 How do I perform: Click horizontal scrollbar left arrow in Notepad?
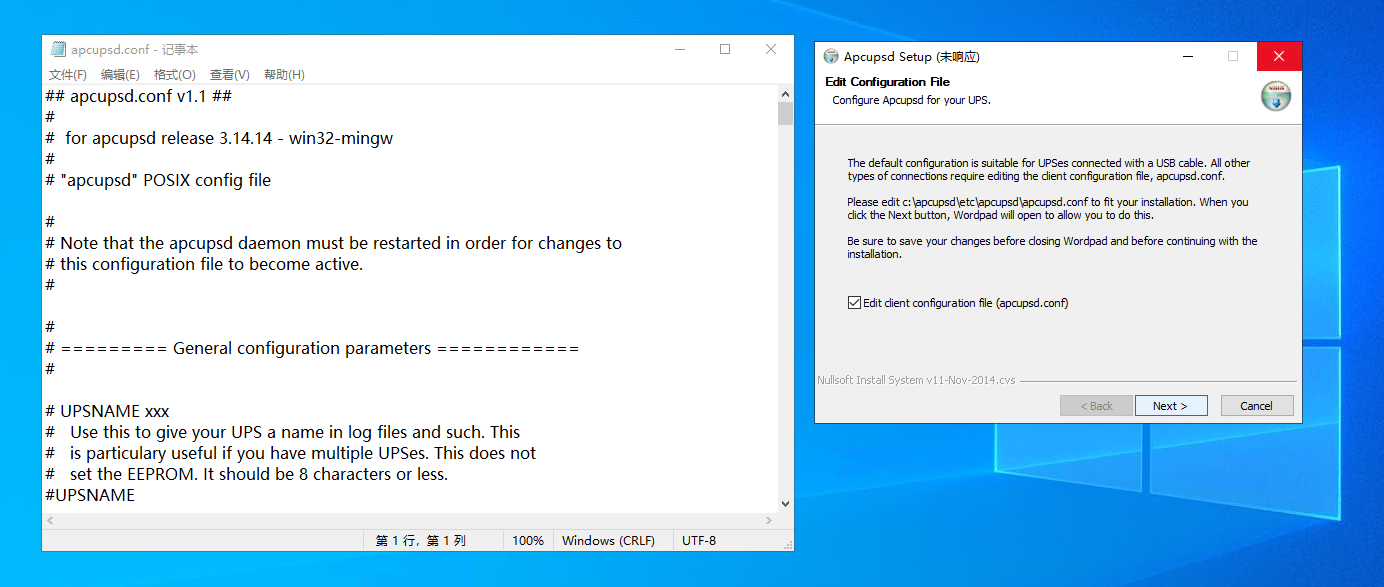pyautogui.click(x=50, y=521)
